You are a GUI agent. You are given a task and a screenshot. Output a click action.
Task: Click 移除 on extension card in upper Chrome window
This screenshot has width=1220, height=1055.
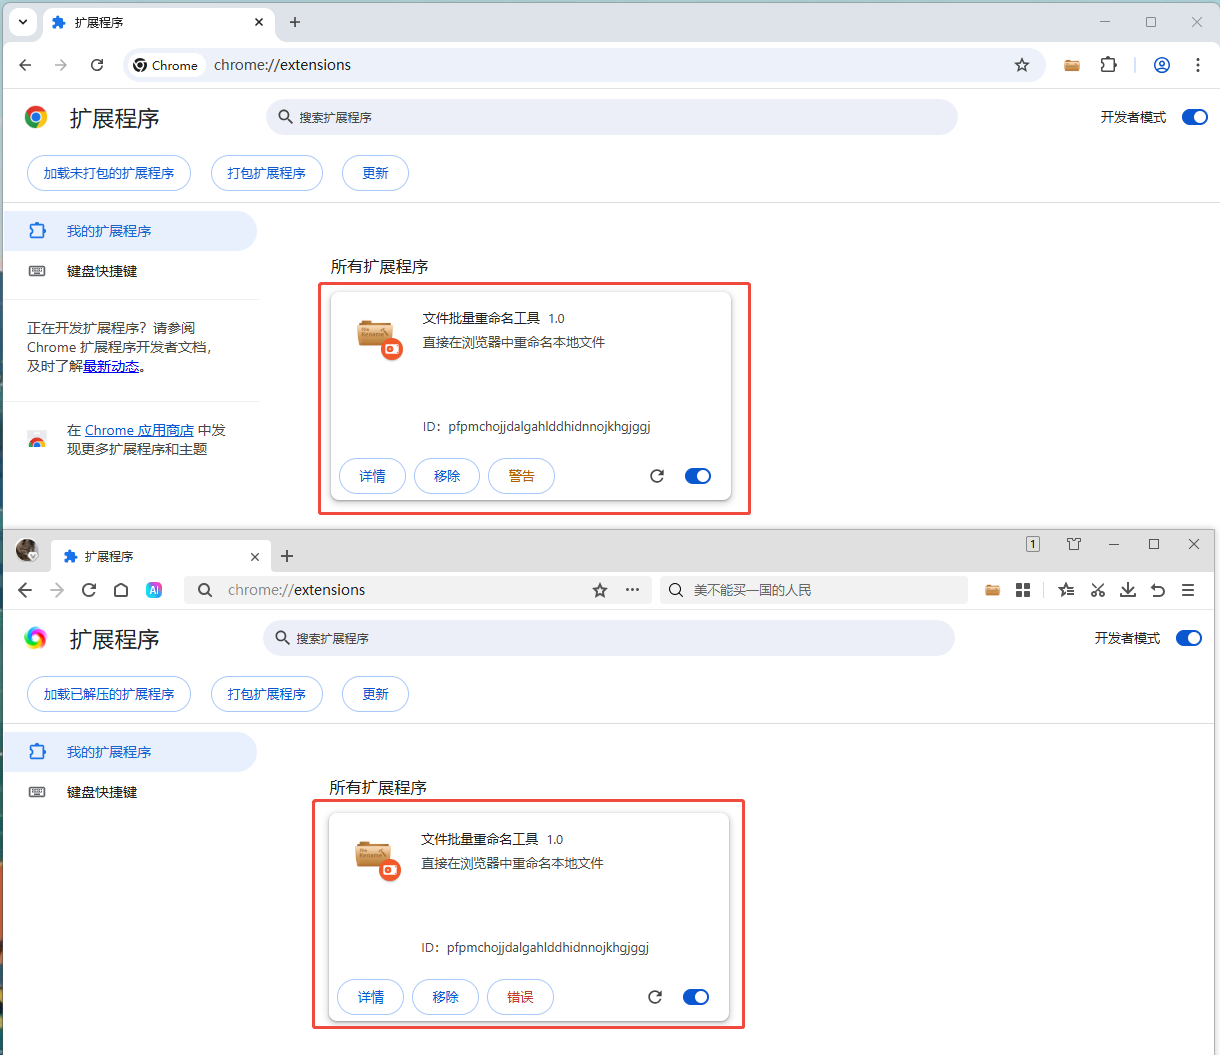coord(447,476)
